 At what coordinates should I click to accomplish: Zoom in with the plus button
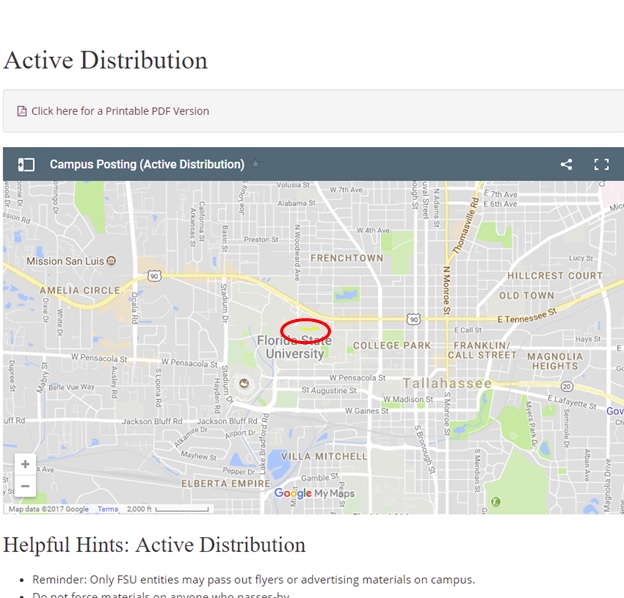coord(25,465)
